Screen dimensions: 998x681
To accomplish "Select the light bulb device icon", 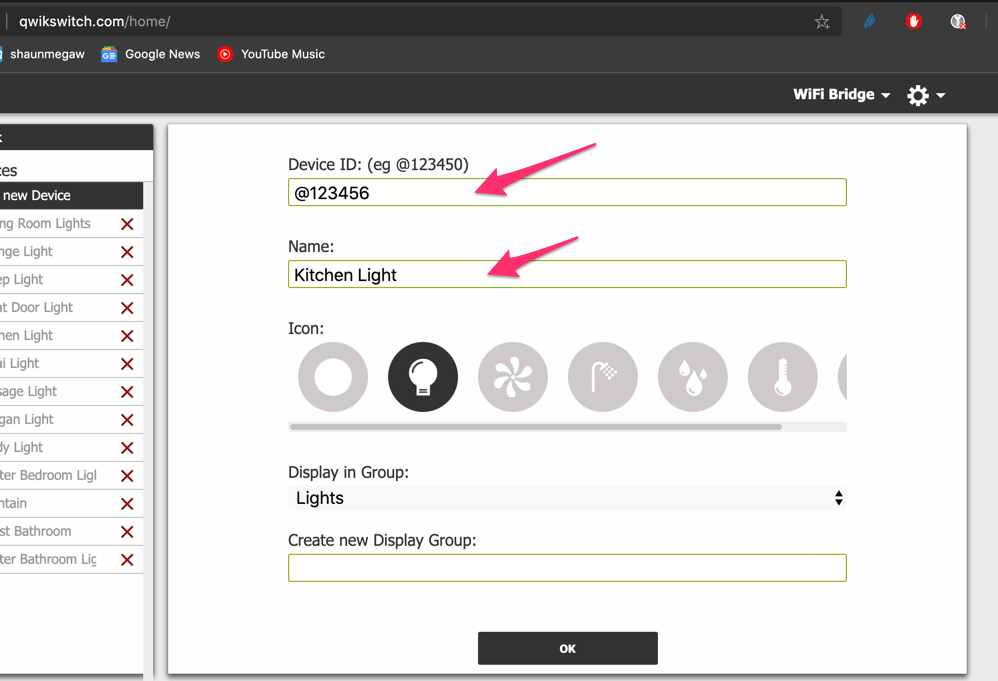I will point(423,377).
